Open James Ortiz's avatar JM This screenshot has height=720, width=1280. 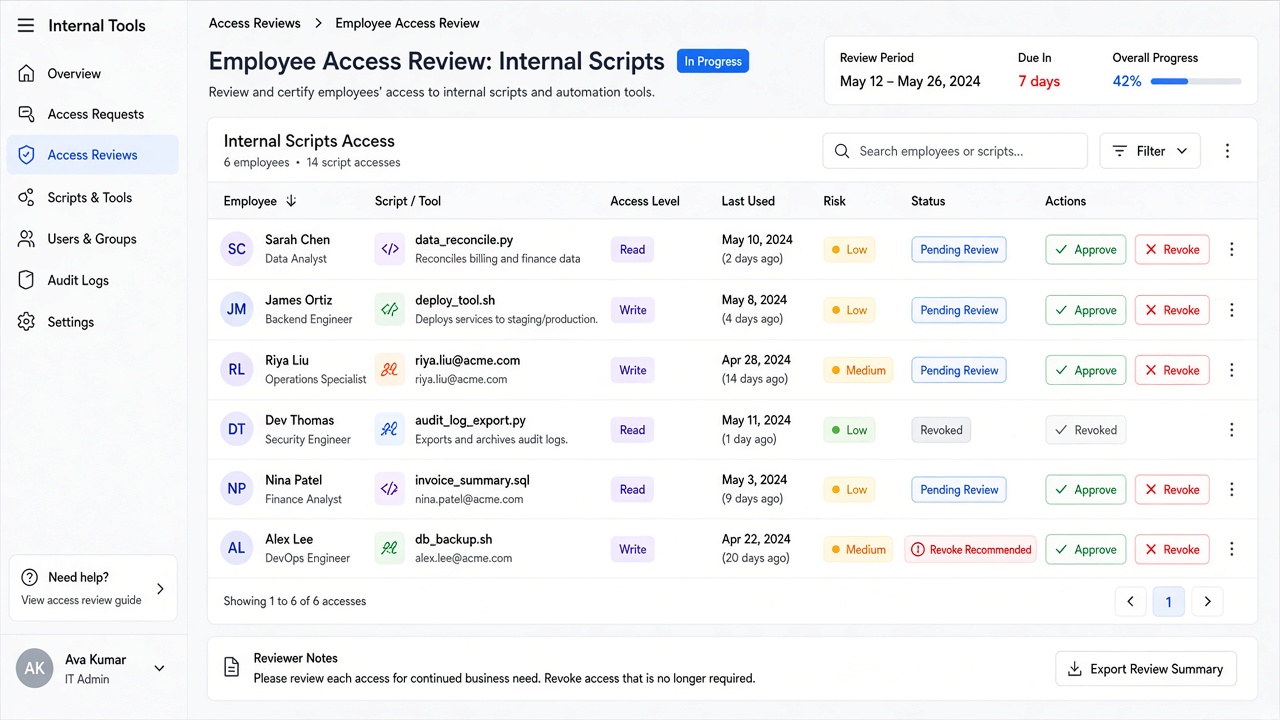click(237, 309)
